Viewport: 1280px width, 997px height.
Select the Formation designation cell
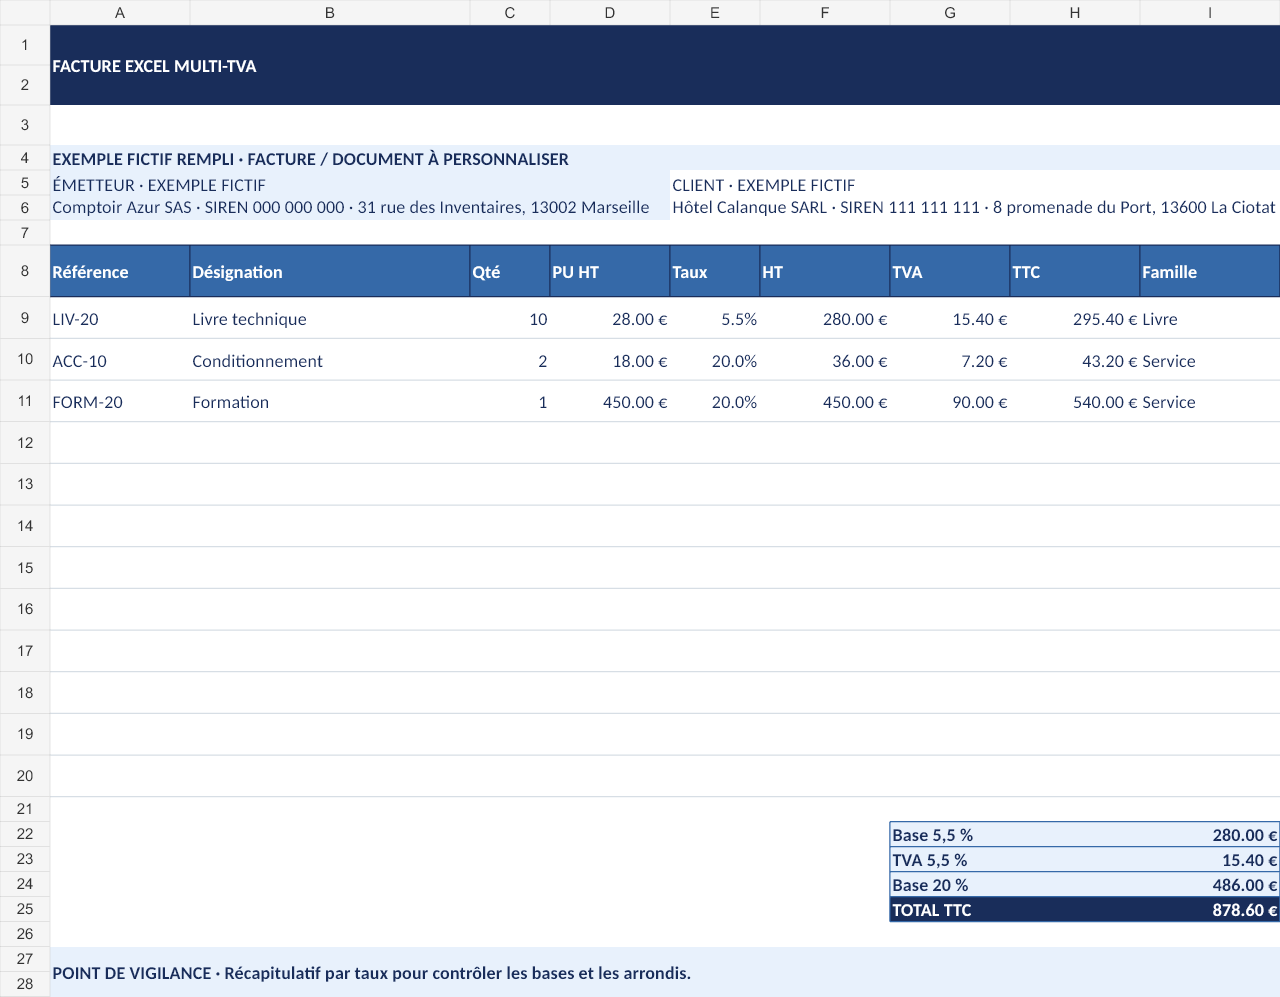click(330, 402)
